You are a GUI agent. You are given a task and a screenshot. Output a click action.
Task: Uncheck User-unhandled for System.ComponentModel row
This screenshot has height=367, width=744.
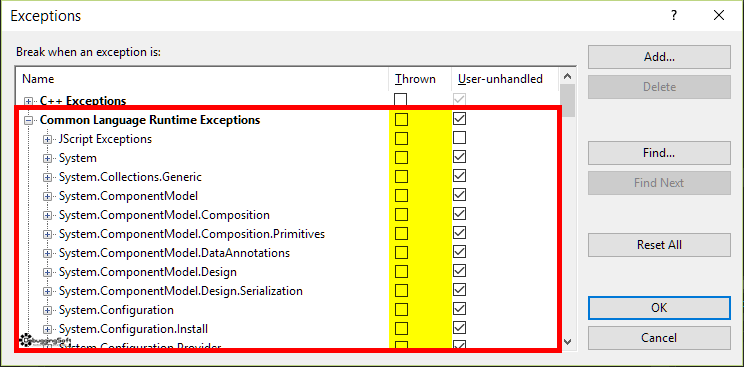pyautogui.click(x=459, y=195)
